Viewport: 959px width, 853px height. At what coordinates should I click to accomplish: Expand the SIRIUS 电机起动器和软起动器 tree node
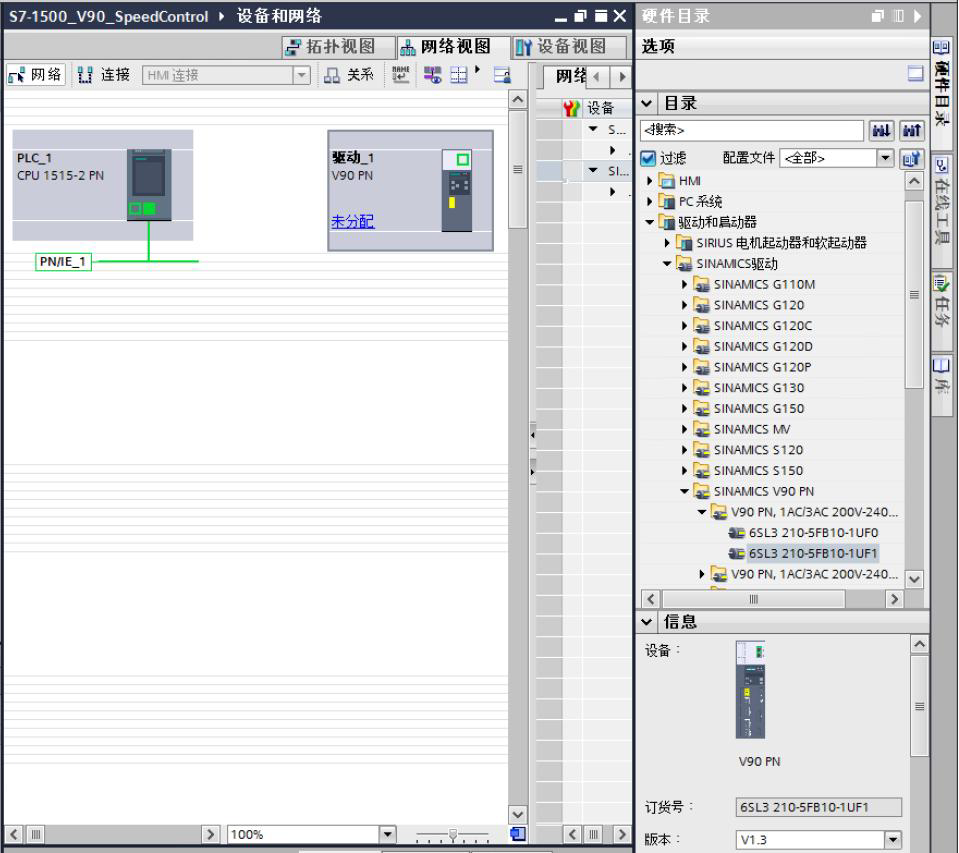pyautogui.click(x=667, y=243)
